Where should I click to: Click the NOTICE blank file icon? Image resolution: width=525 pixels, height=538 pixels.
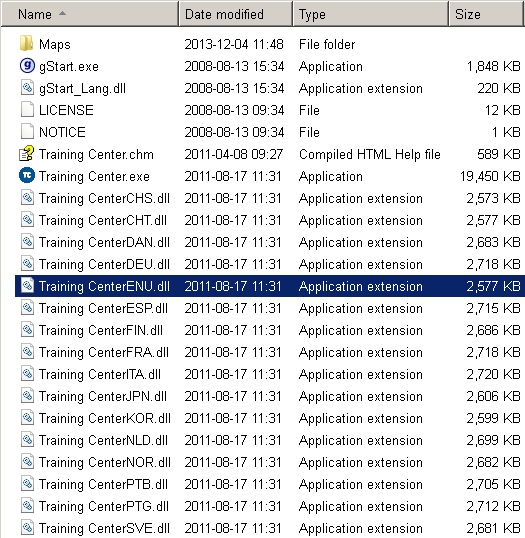click(x=27, y=132)
